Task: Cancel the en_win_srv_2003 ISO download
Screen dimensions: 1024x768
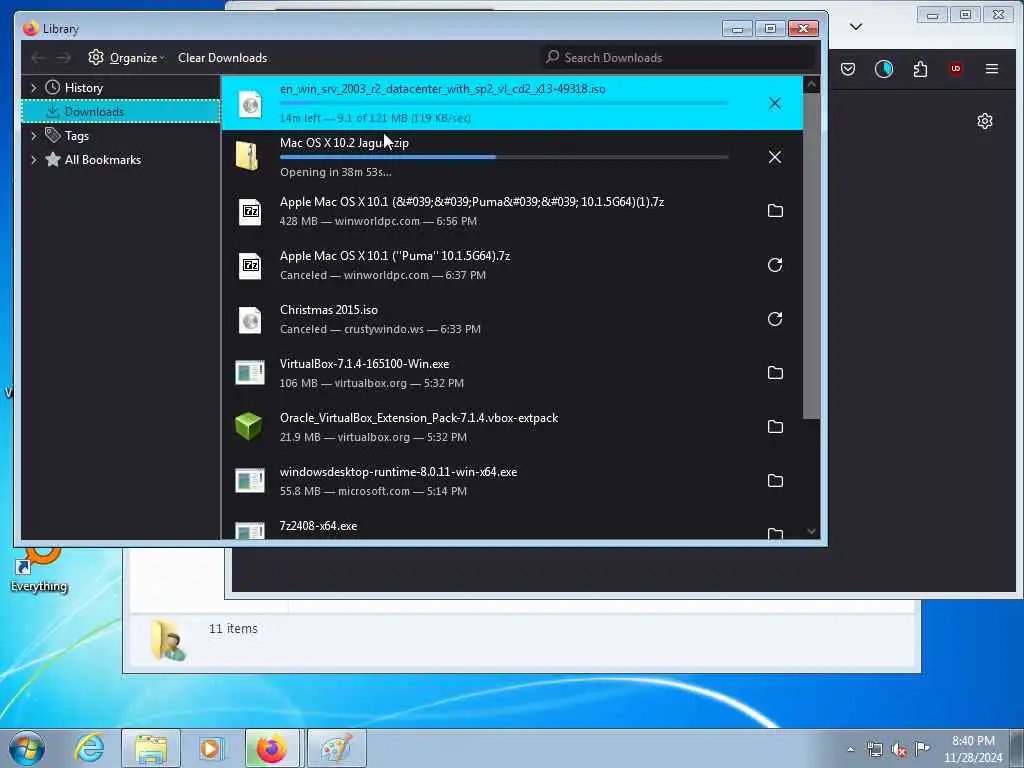Action: (x=775, y=103)
